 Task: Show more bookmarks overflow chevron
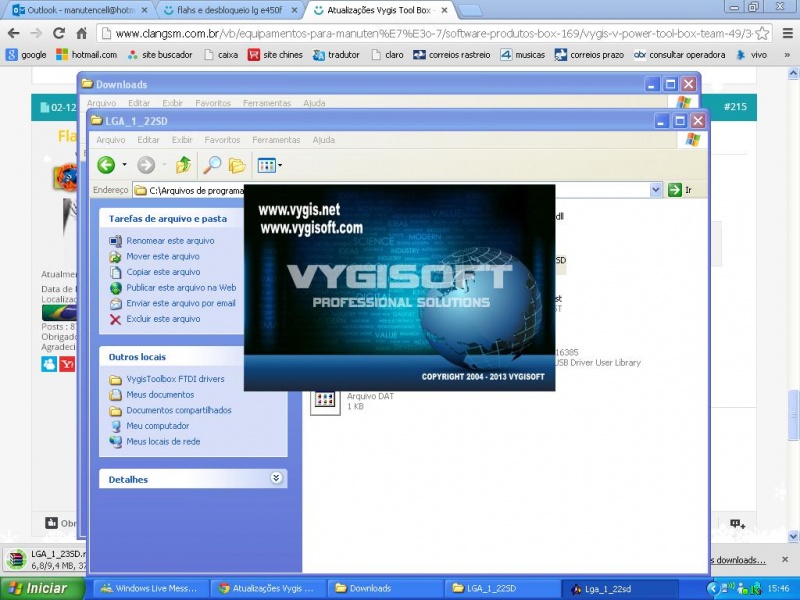coord(787,55)
